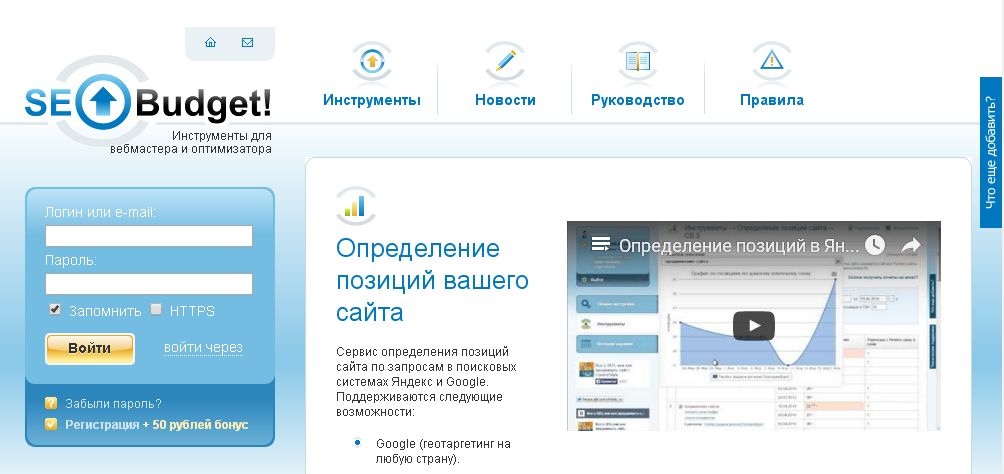Viewport: 1004px width, 474px height.
Task: Click the warning triangle icon above Правила
Action: [x=772, y=61]
